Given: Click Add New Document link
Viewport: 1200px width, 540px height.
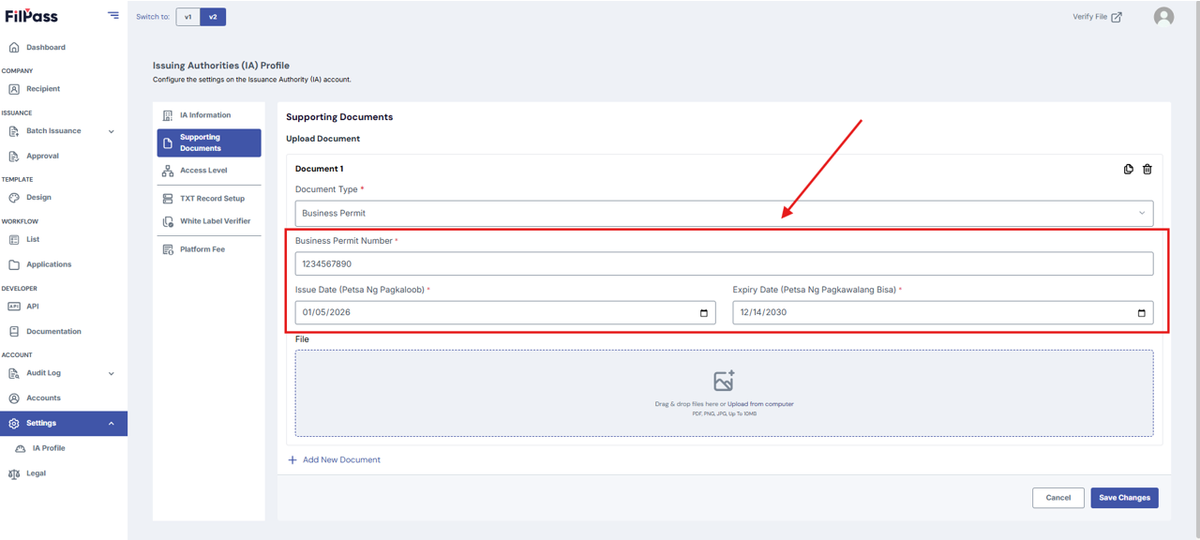Looking at the screenshot, I should pyautogui.click(x=334, y=460).
